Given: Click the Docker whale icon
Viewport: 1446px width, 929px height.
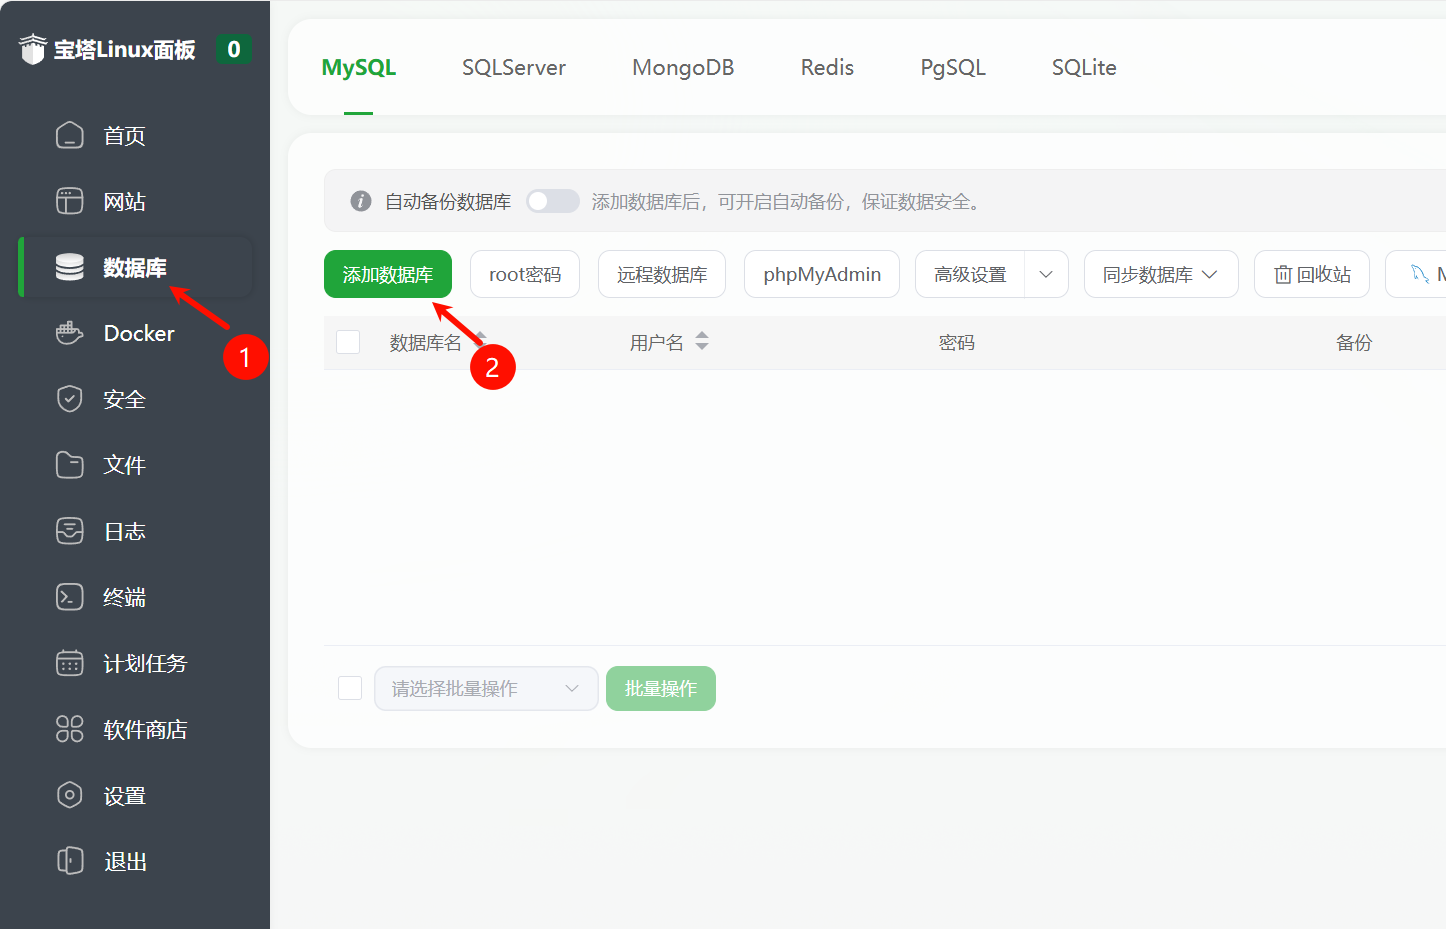Looking at the screenshot, I should tap(69, 333).
